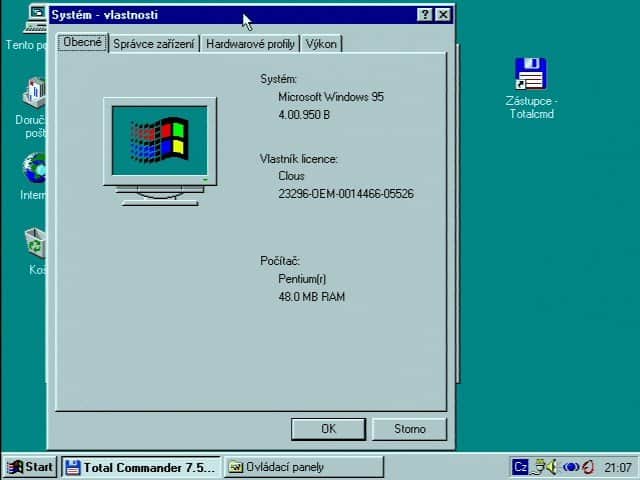Click the Systém - vlastnosti title bar

click(233, 15)
